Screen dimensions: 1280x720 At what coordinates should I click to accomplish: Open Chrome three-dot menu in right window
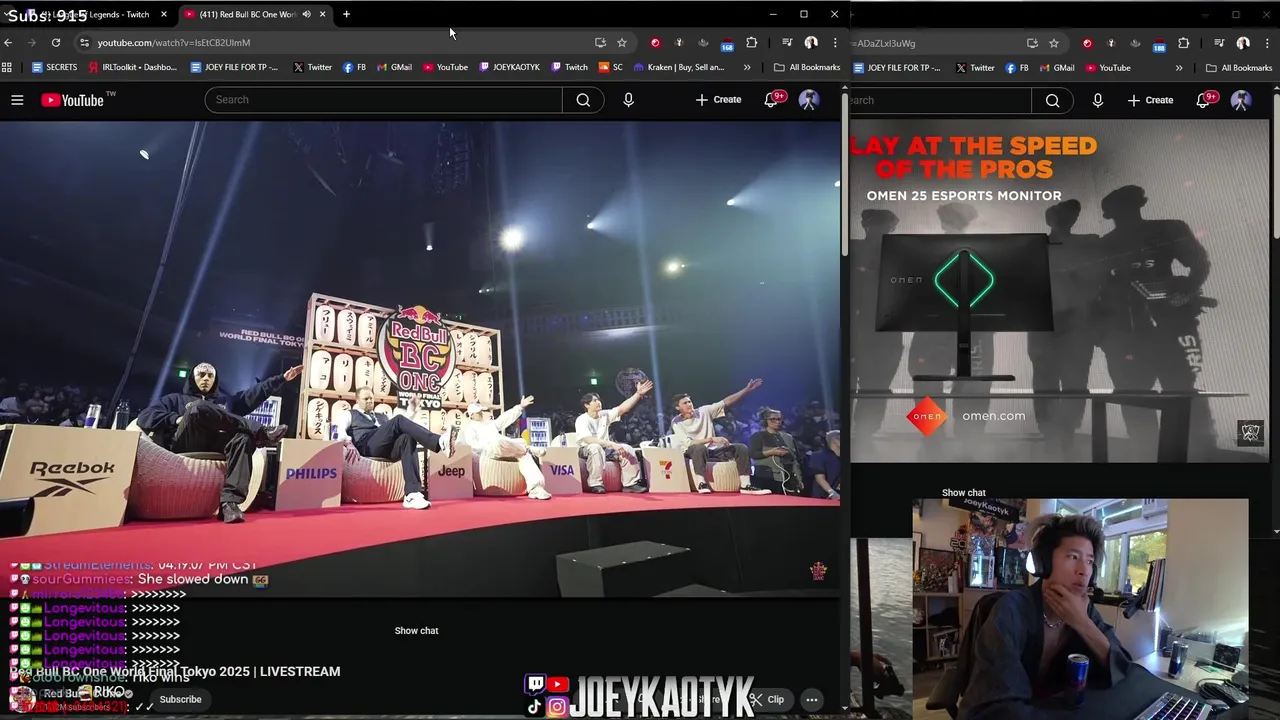click(1267, 43)
